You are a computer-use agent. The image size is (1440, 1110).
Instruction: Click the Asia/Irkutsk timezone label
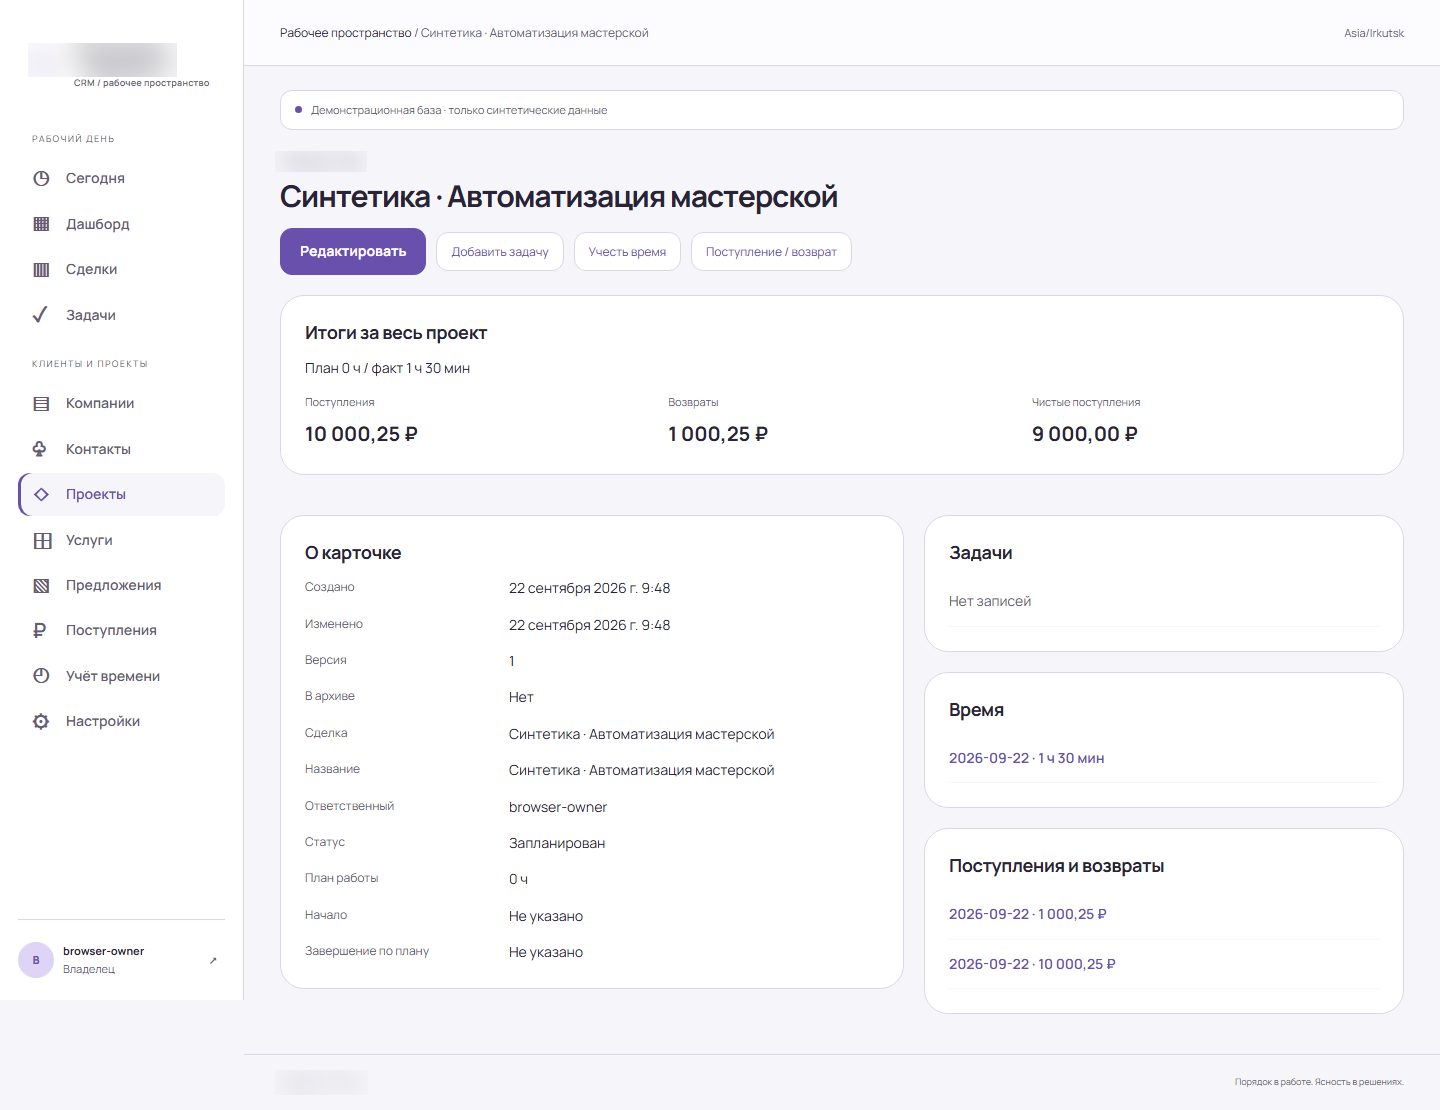[1374, 33]
